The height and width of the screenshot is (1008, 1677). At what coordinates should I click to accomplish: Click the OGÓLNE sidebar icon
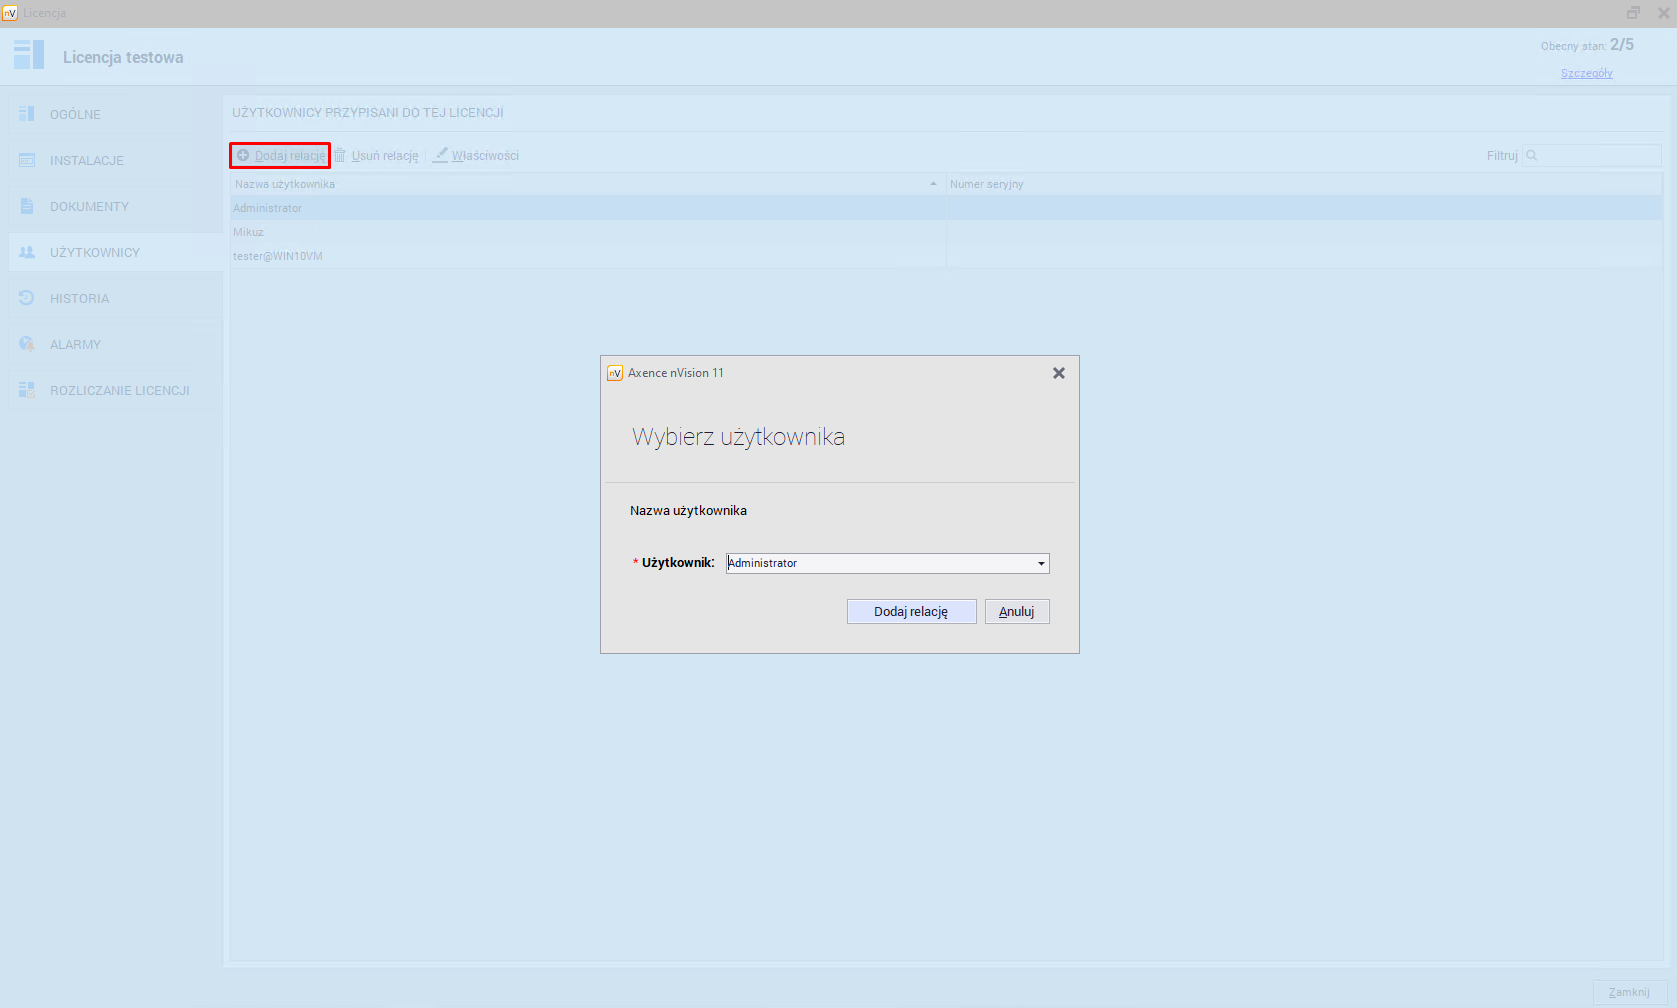click(27, 114)
